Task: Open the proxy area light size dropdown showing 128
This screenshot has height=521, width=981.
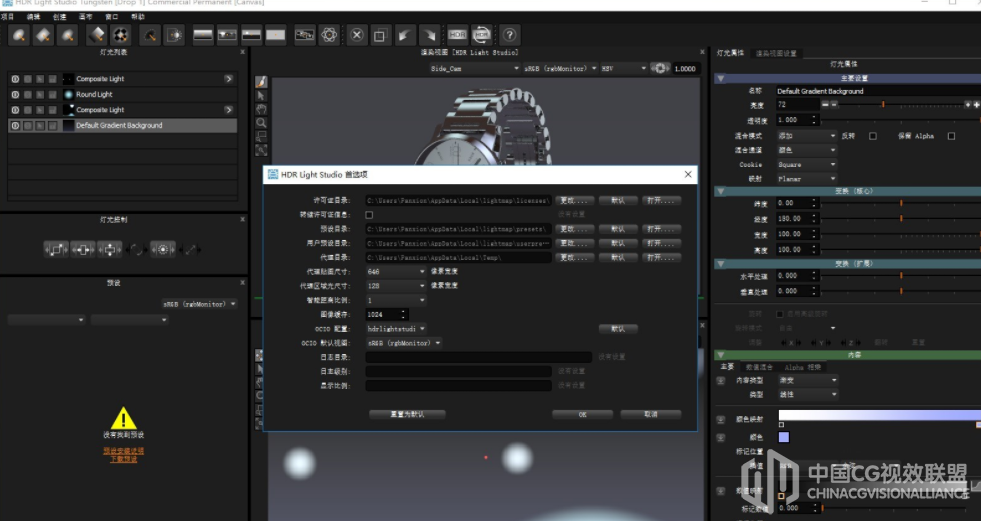Action: (395, 285)
